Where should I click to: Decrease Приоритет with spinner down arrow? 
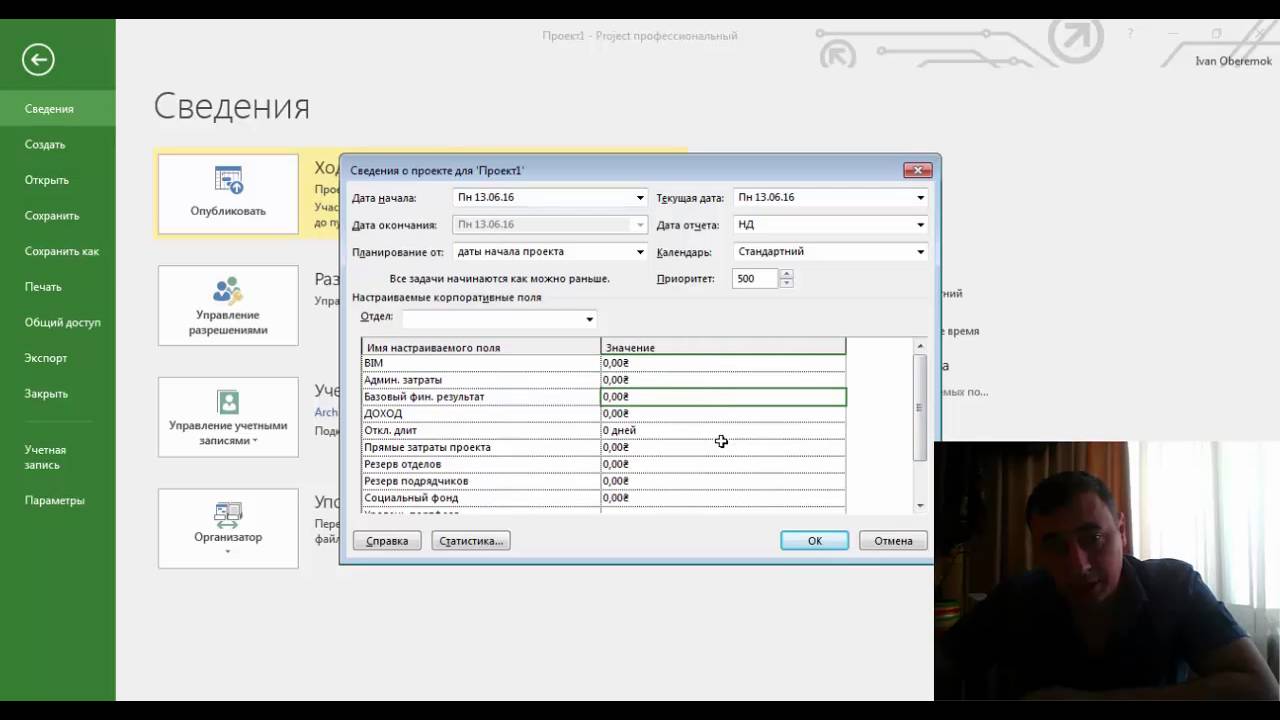(786, 284)
